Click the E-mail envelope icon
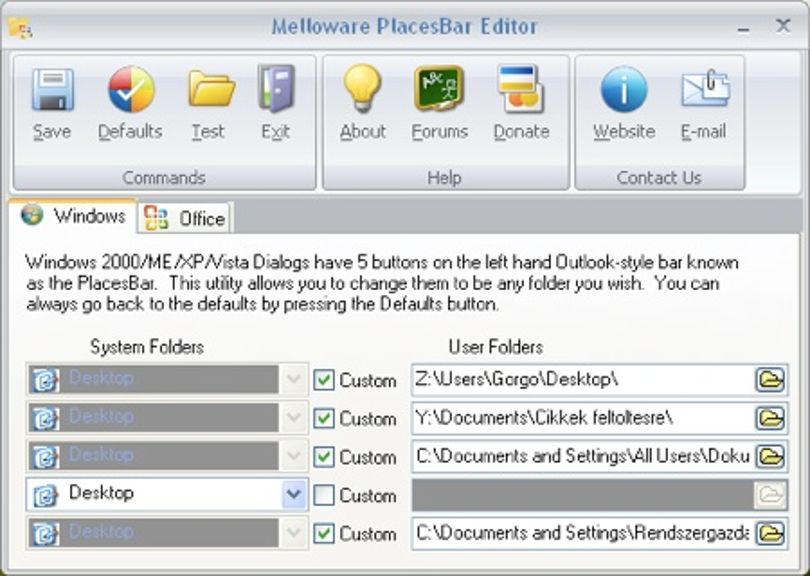810x576 pixels. click(705, 89)
